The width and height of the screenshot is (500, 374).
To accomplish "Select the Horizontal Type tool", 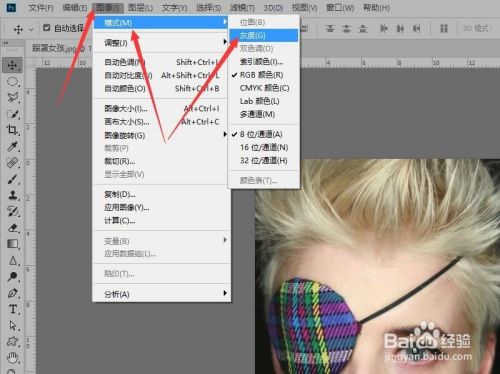I will click(x=13, y=309).
